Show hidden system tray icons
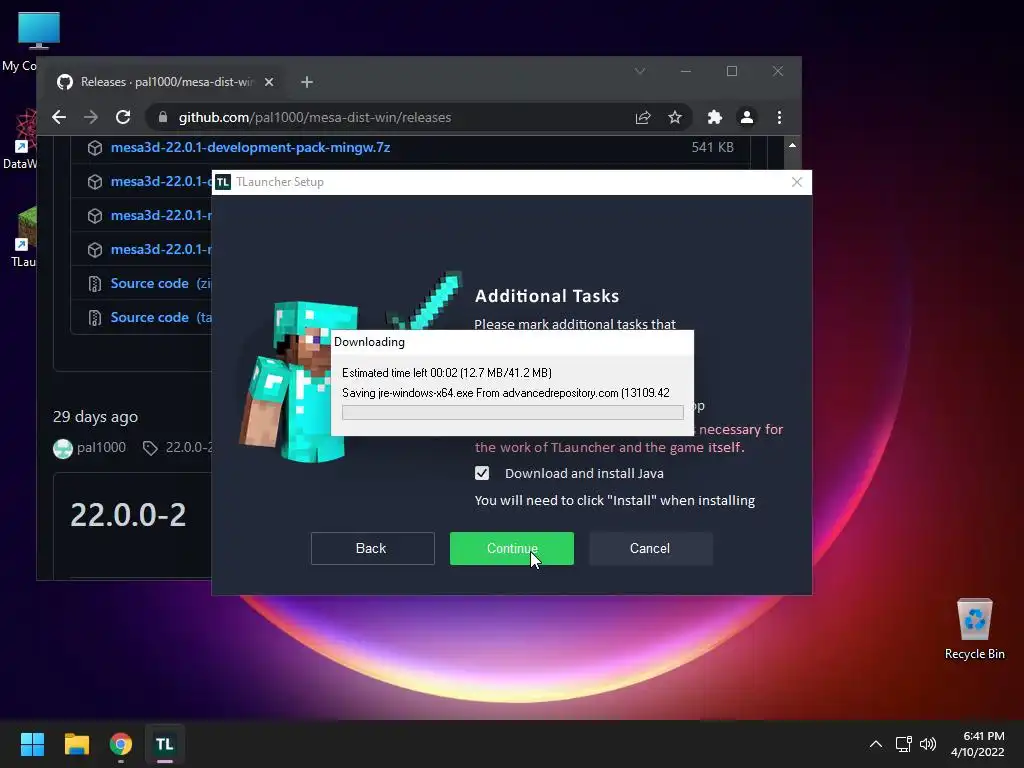Image resolution: width=1024 pixels, height=768 pixels. pos(876,744)
